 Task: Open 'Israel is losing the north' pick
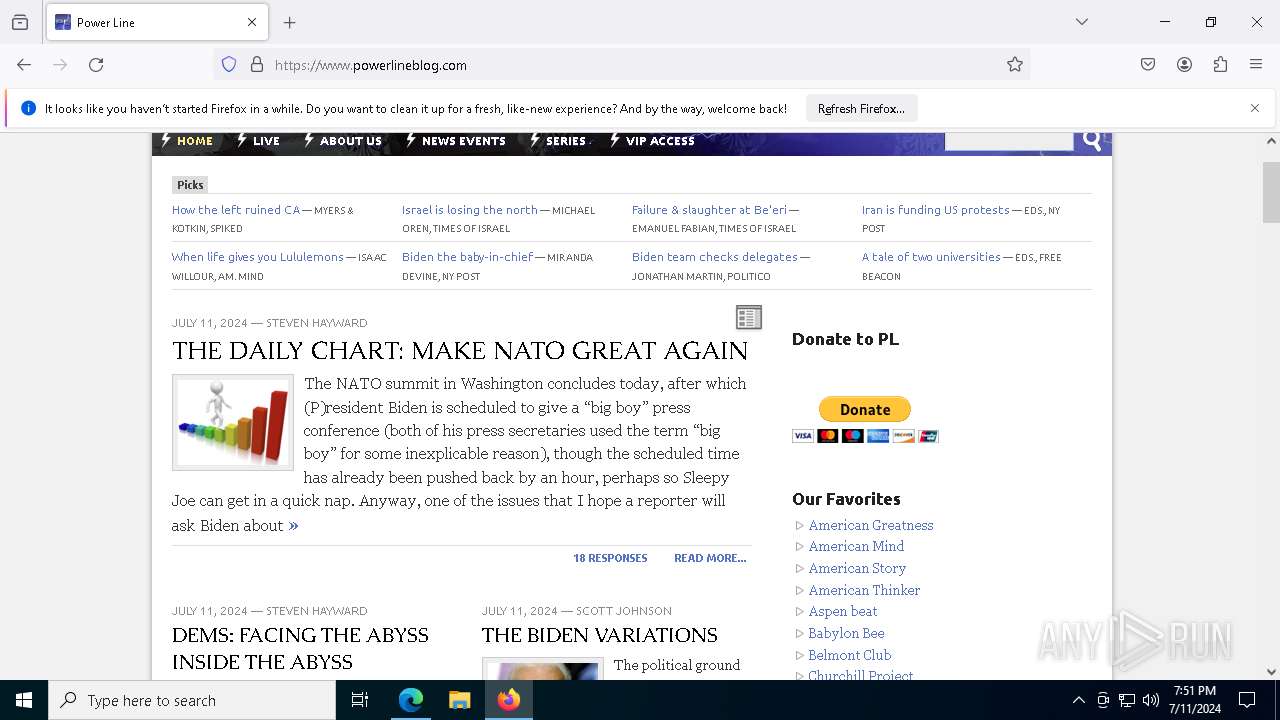pos(470,210)
